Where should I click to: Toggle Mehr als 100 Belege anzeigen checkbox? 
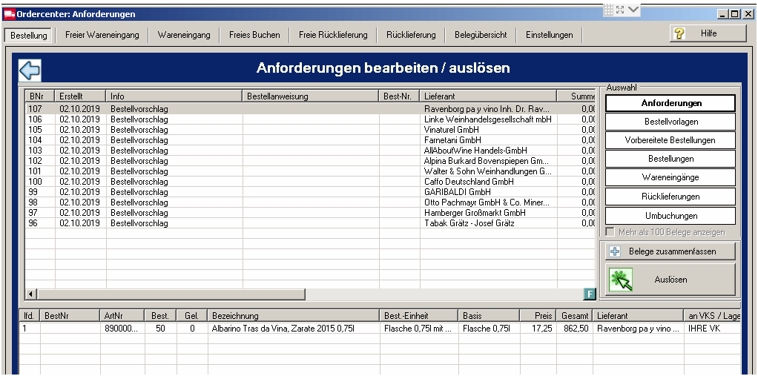pos(610,232)
